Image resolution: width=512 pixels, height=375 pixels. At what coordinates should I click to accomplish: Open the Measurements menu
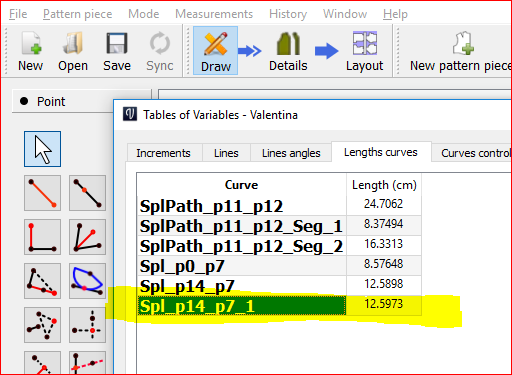(x=214, y=14)
